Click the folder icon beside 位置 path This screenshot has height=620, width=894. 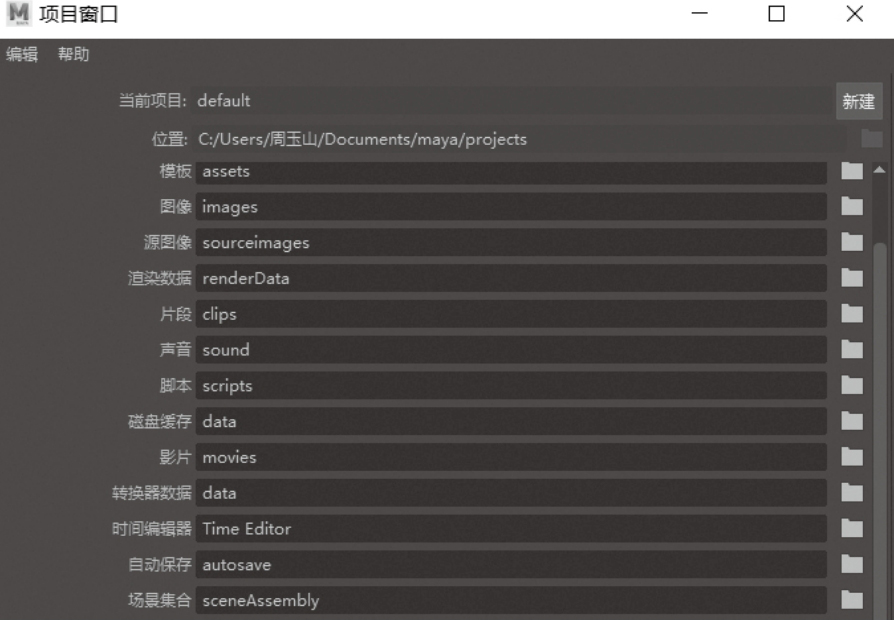[871, 139]
